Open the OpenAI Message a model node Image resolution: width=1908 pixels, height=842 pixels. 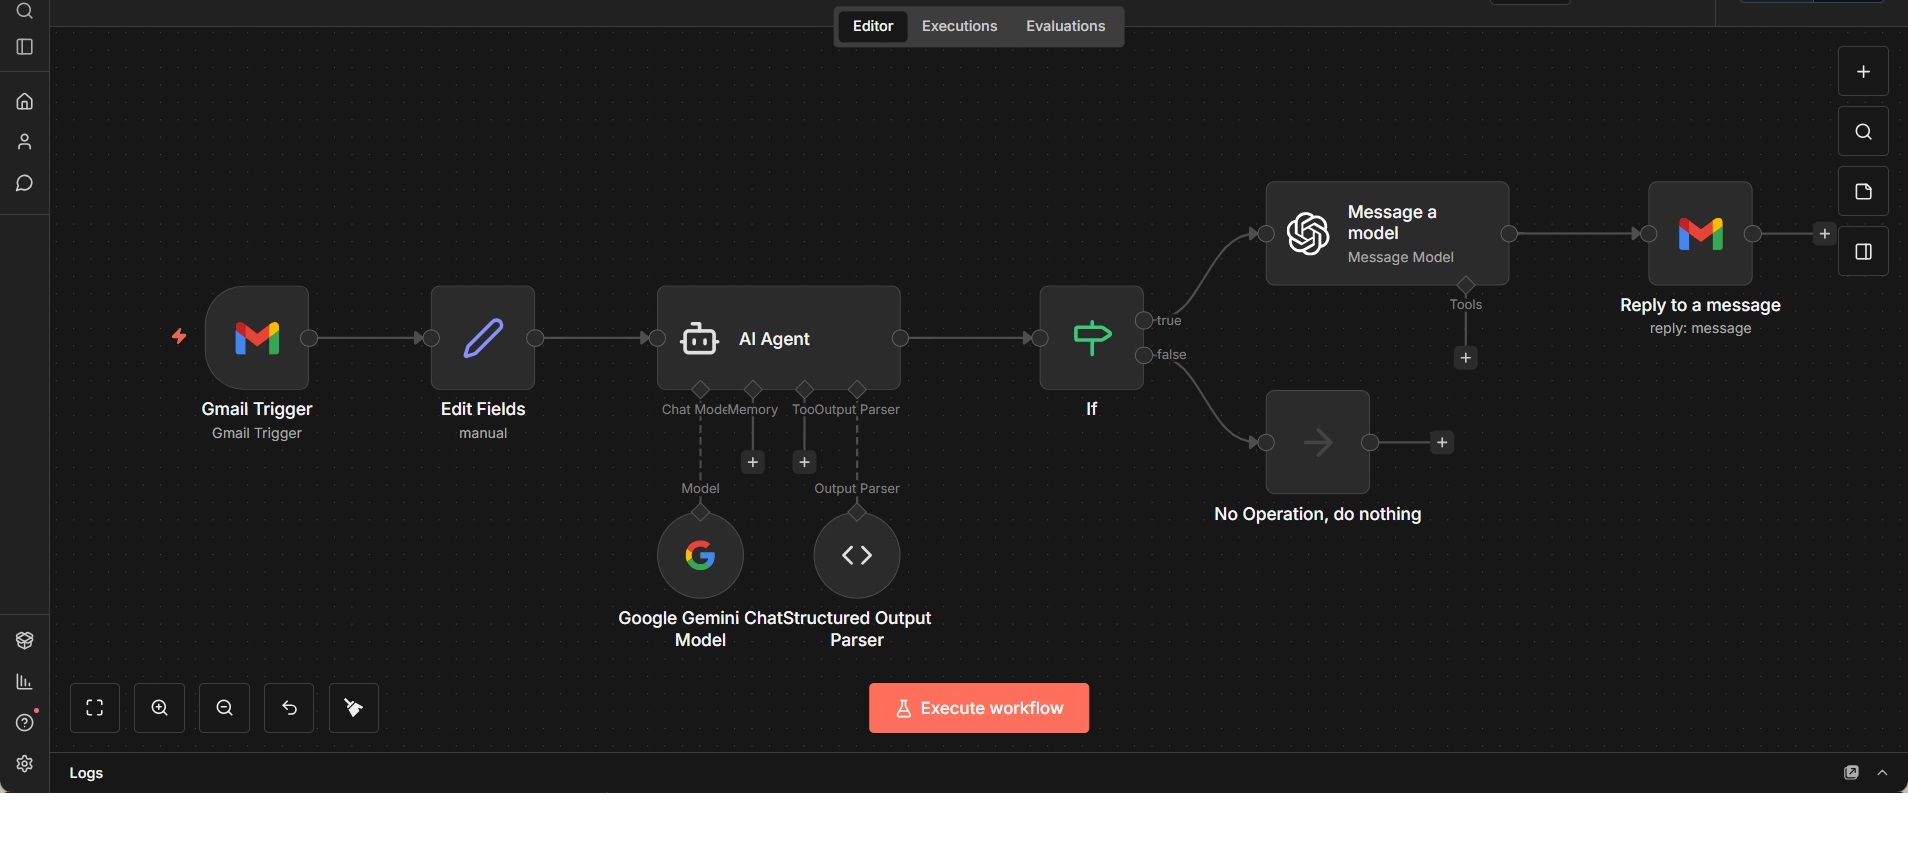click(x=1387, y=234)
